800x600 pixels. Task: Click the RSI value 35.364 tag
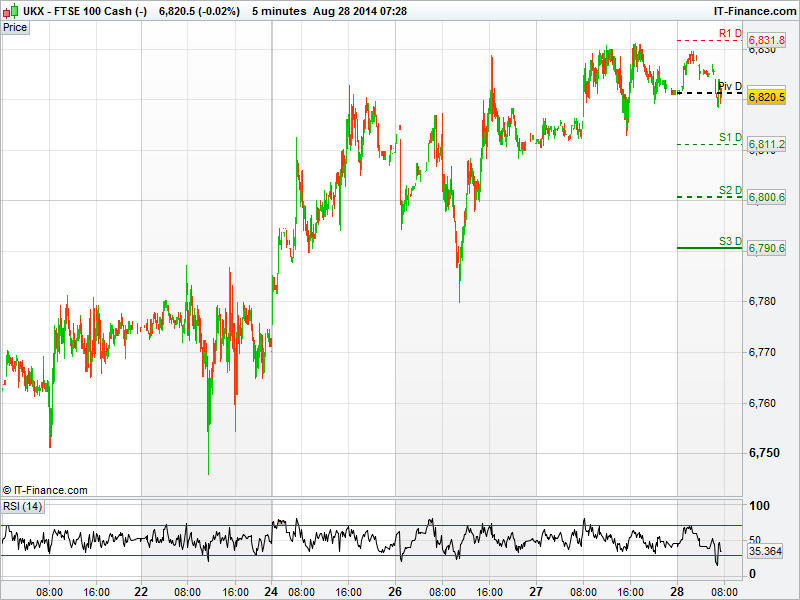(x=765, y=551)
